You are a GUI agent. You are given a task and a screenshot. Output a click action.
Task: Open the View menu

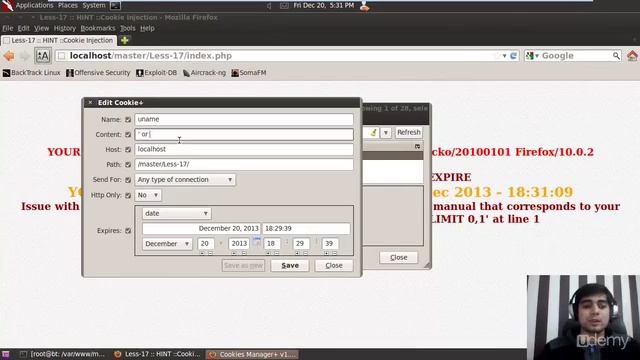41,28
